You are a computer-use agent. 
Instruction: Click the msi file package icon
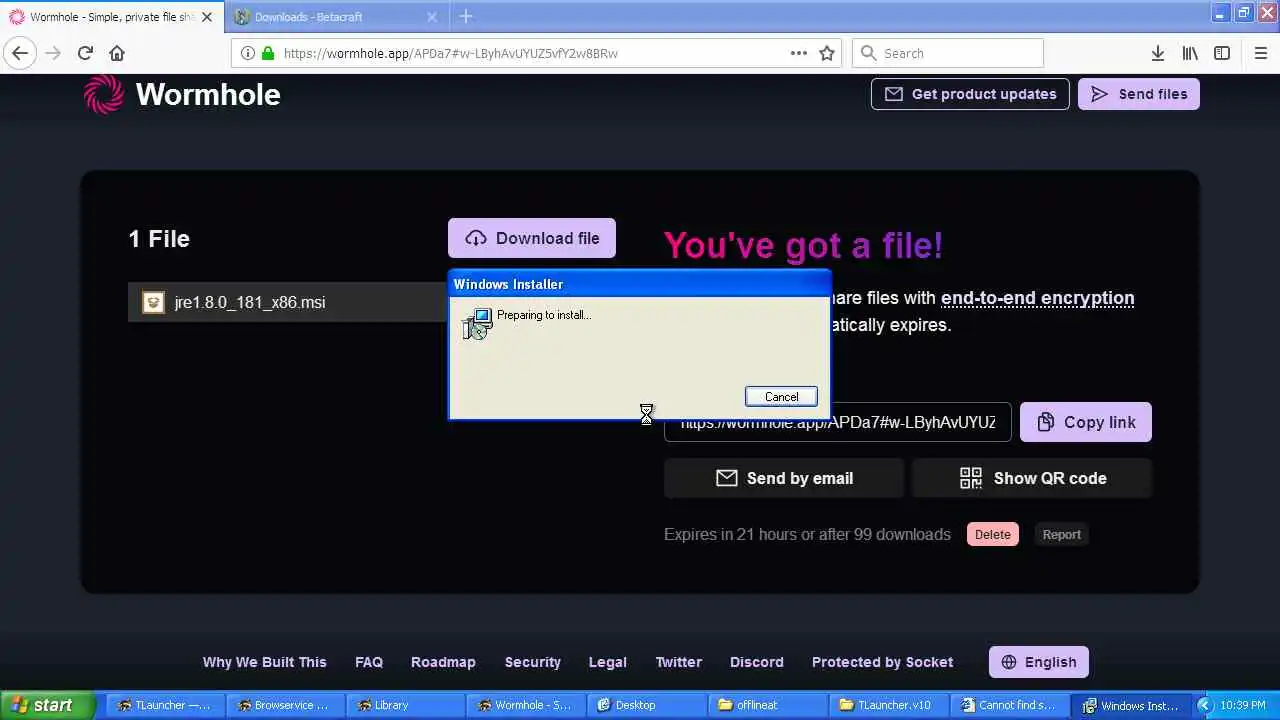coord(153,302)
